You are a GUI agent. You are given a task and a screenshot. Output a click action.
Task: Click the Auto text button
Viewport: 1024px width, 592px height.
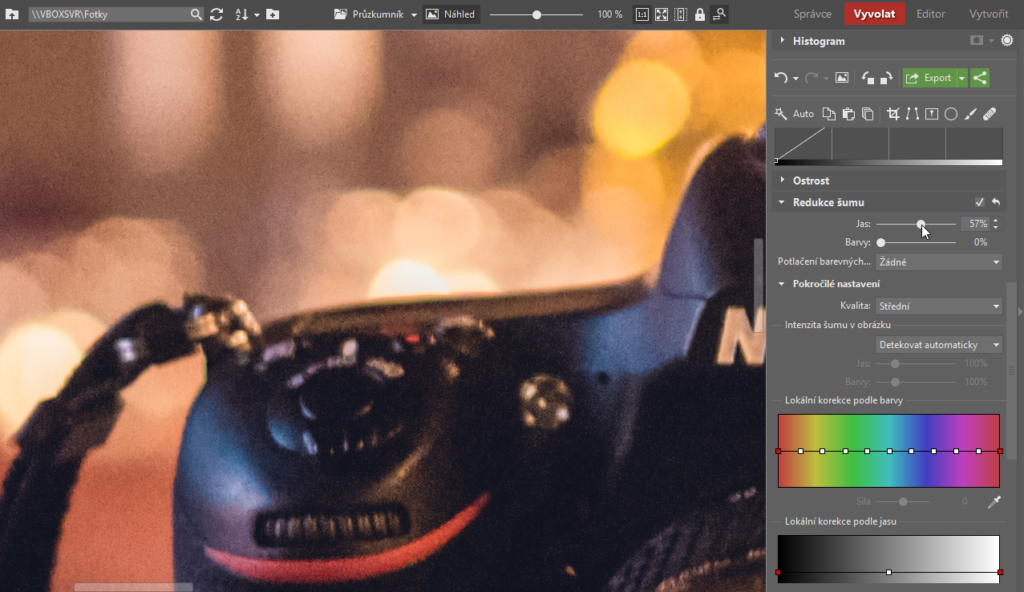(x=803, y=114)
